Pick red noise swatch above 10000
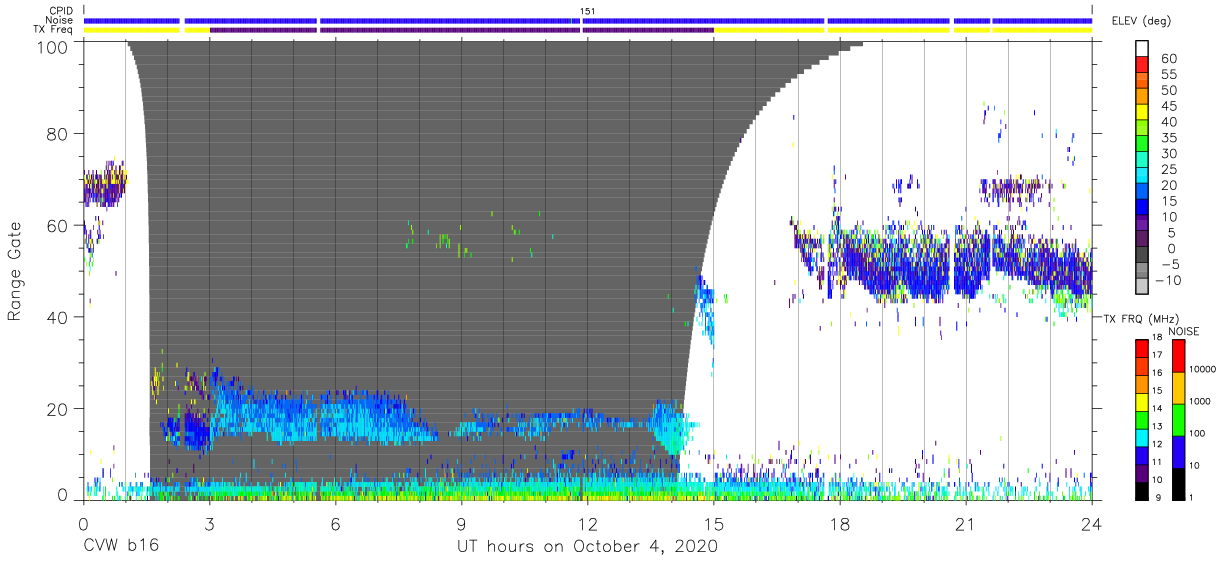1228x567 pixels. point(1178,356)
